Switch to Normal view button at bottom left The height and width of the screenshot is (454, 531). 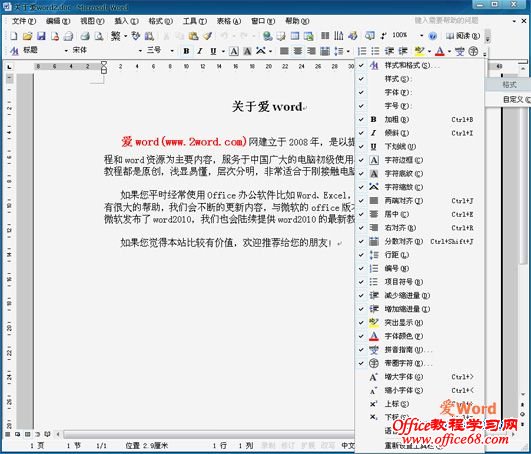pos(7,434)
